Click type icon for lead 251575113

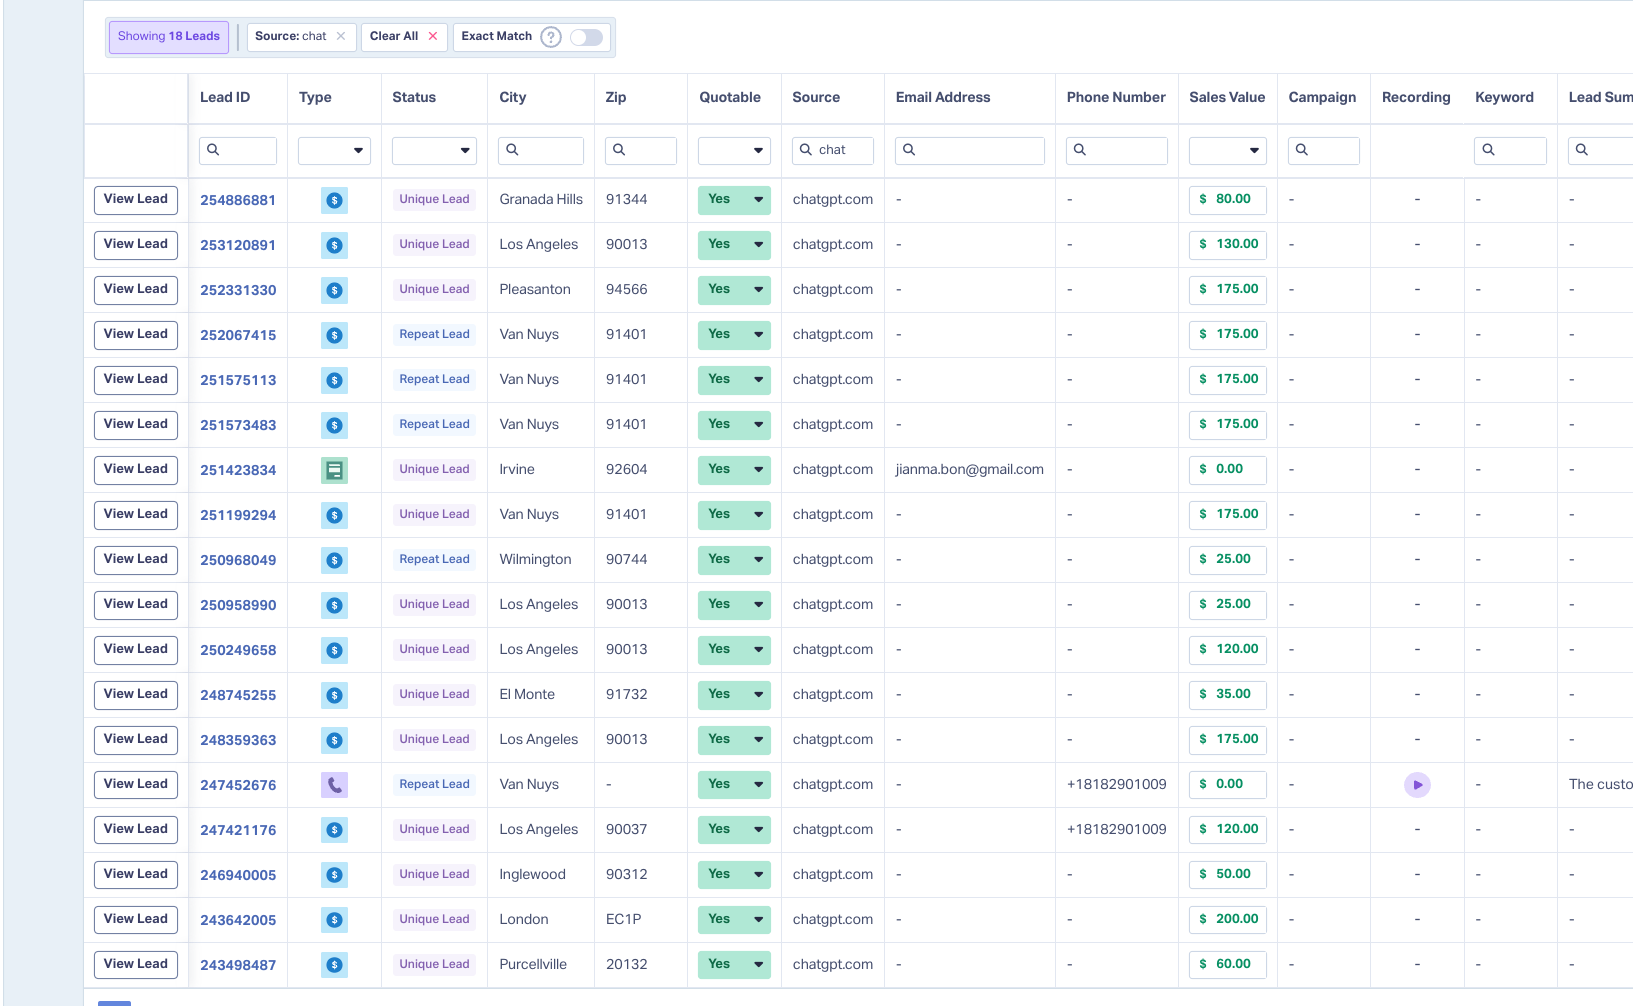pos(334,380)
